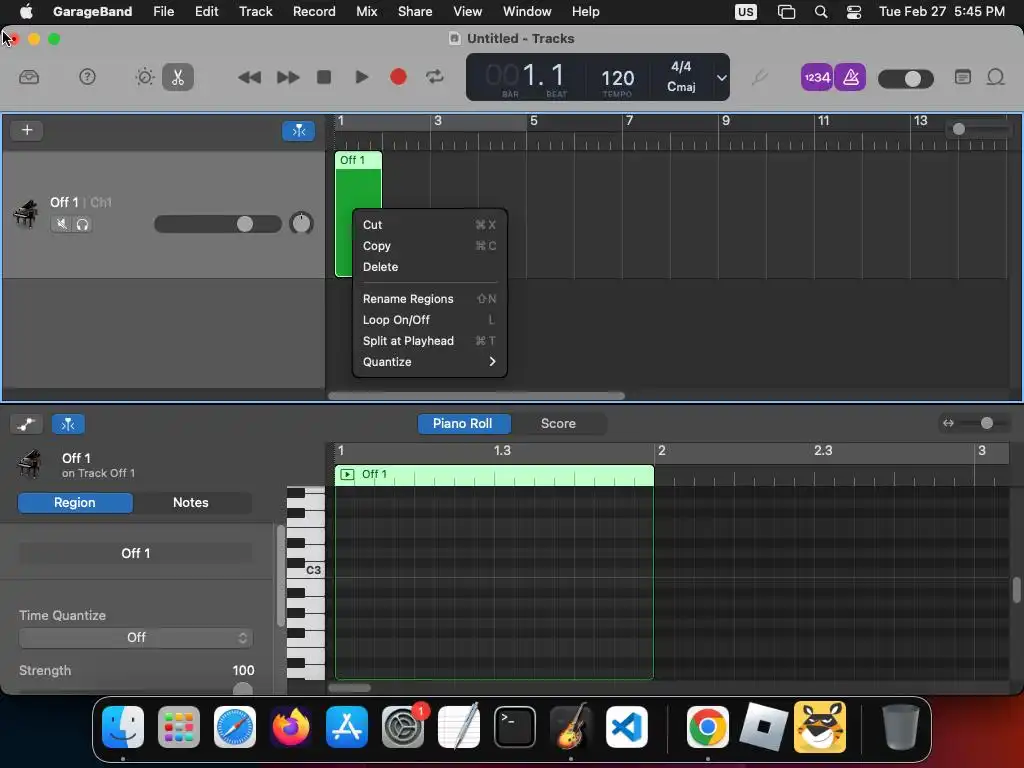Toggle the 1234 count-in button
The height and width of the screenshot is (768, 1024).
point(816,78)
